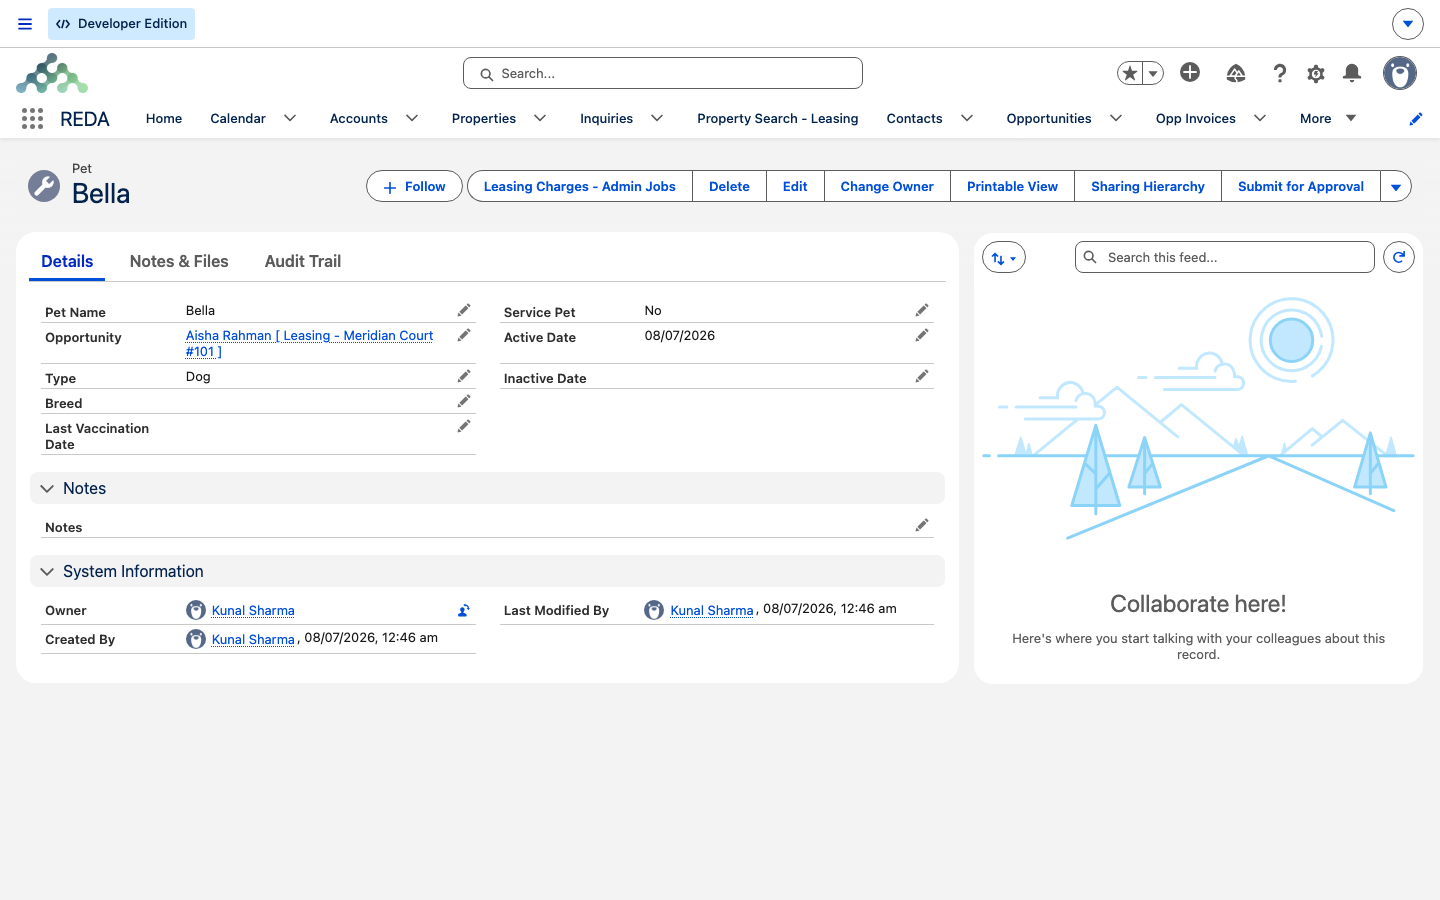Open the Global Actions plus icon
Viewport: 1440px width, 900px height.
tap(1190, 72)
